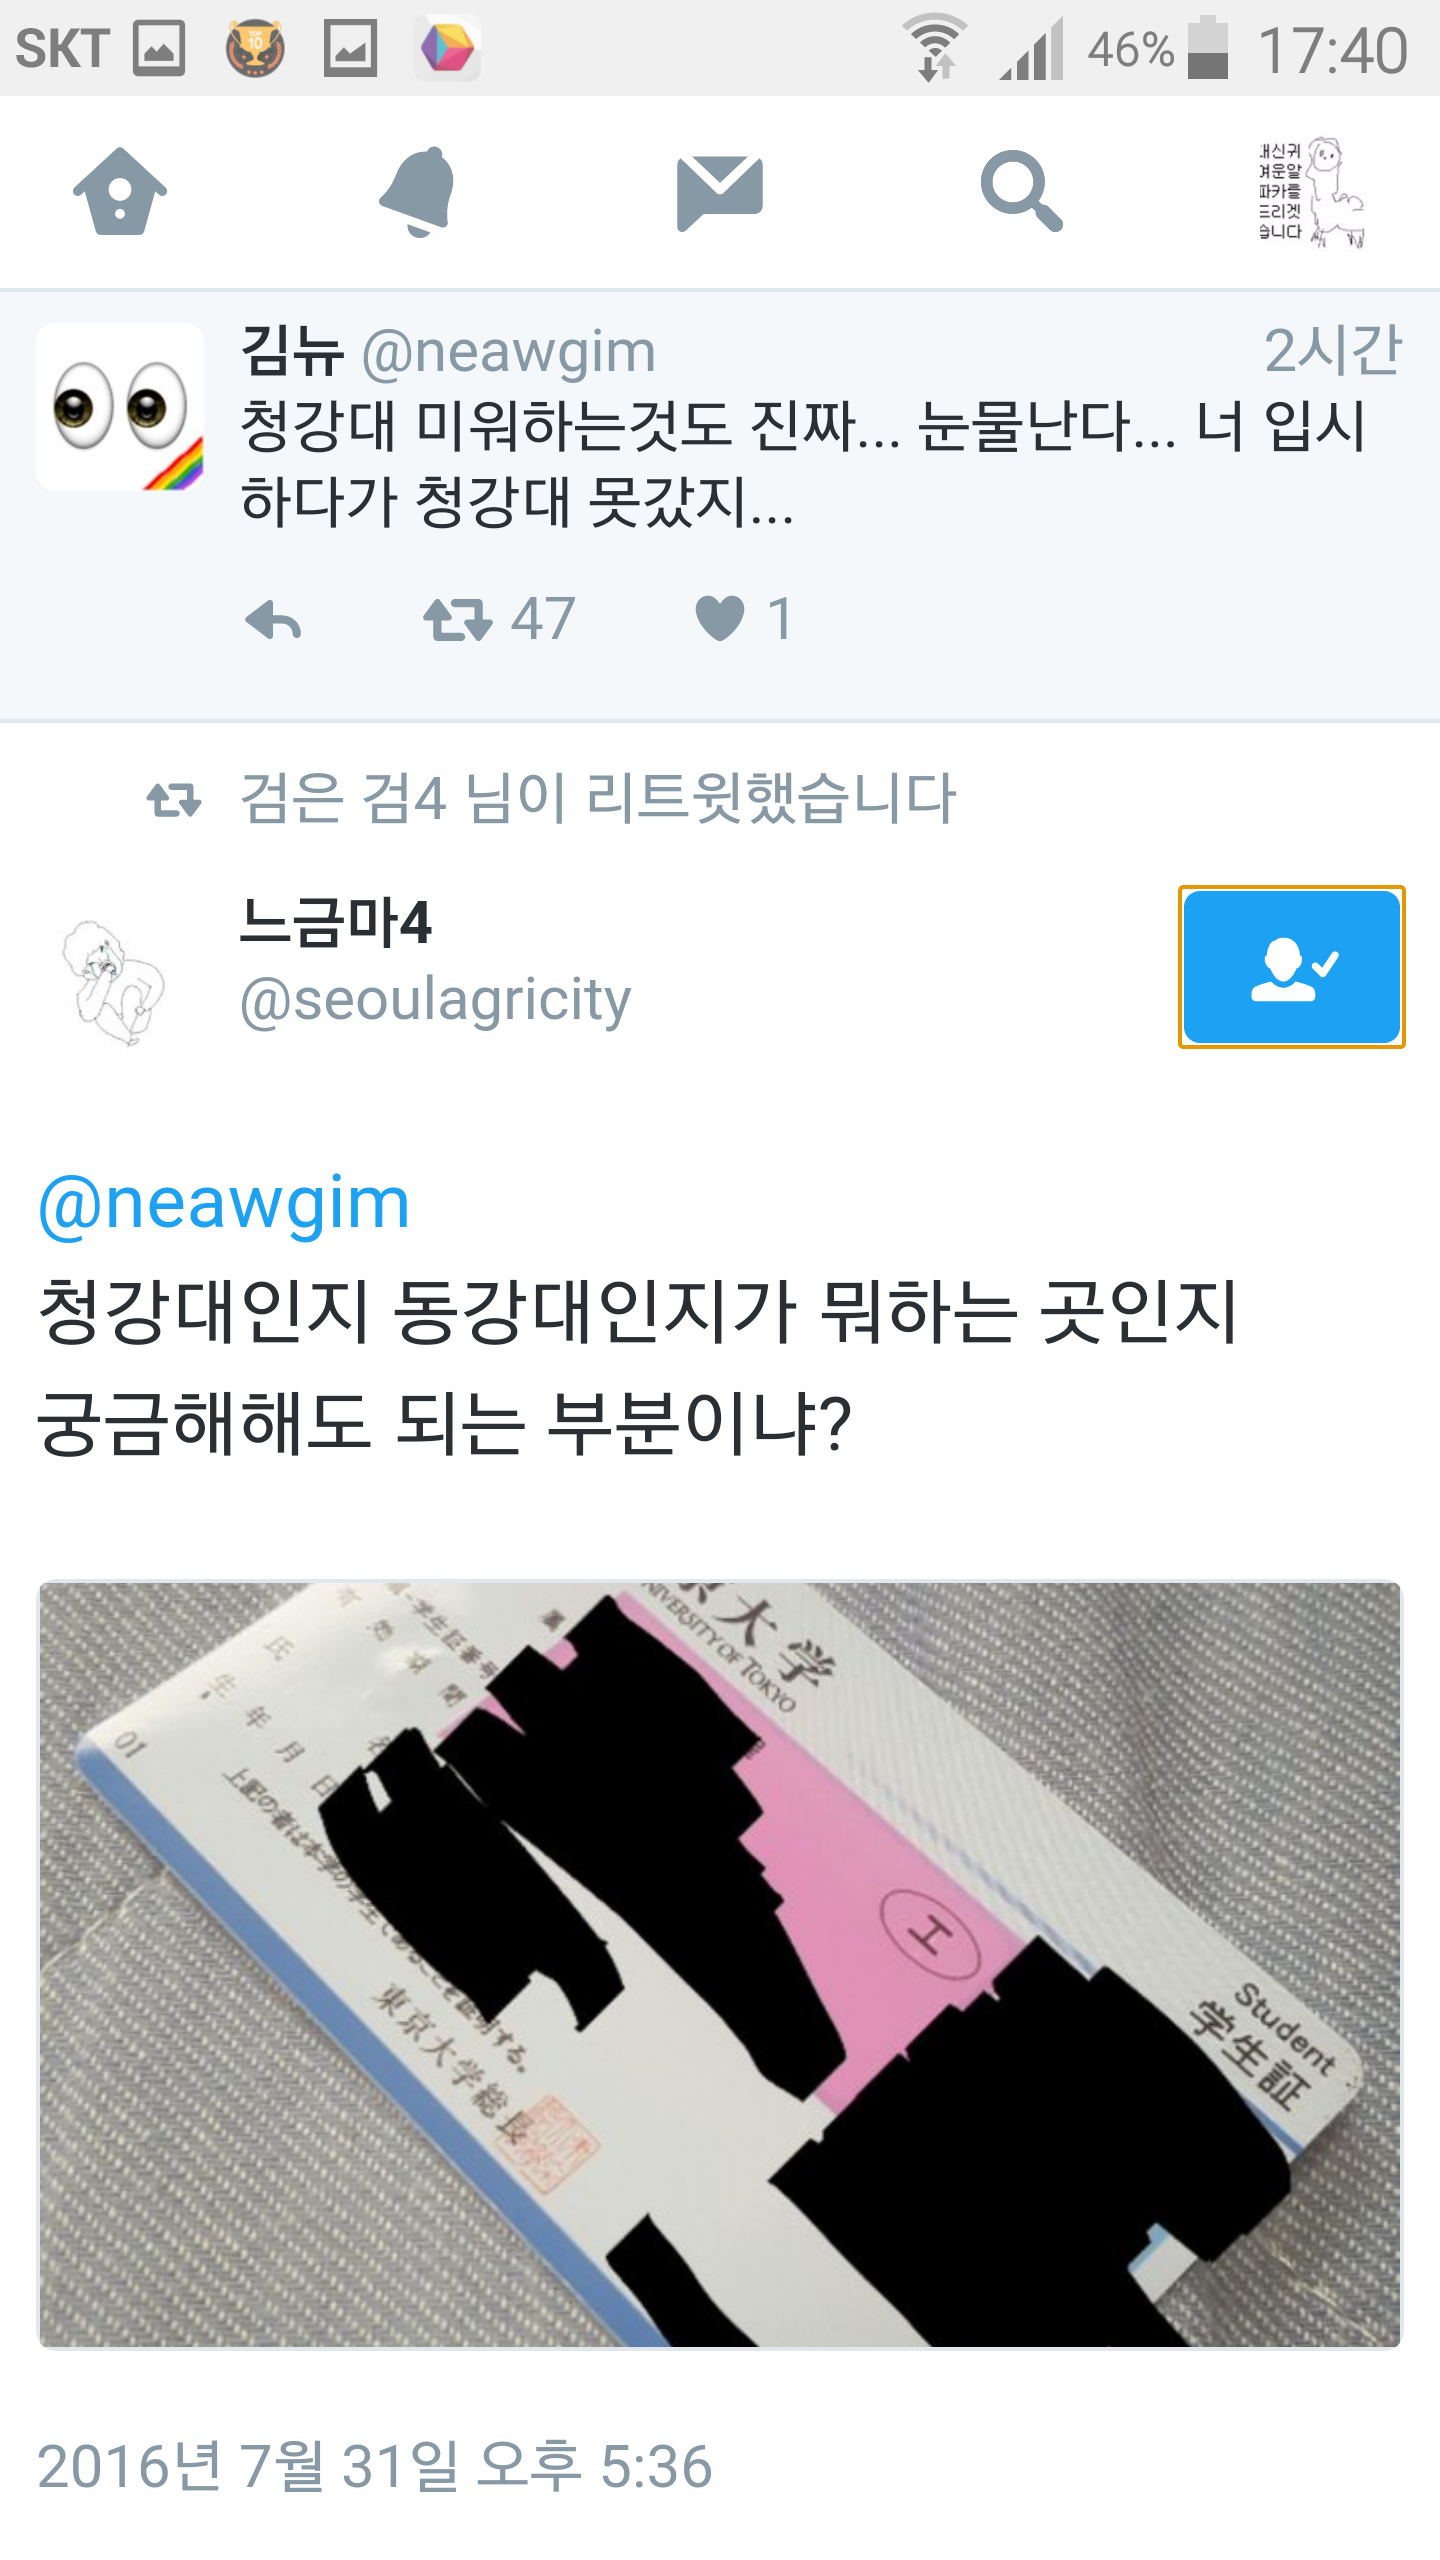
Task: Tap the @neawgim mention link
Action: coord(224,1203)
